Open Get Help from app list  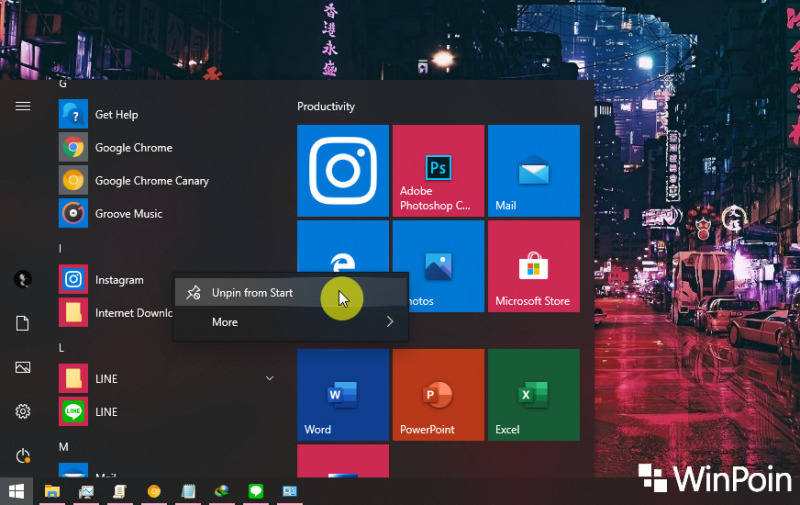(x=168, y=114)
